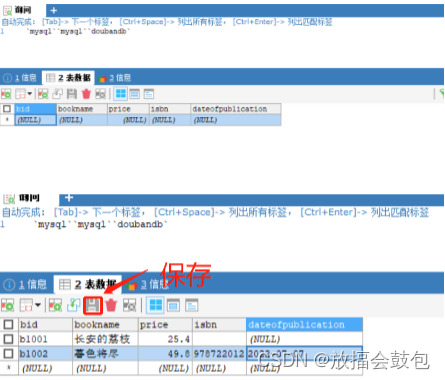Viewport: 445px width, 380px height.
Task: Select text view icon above the empty table
Action: pyautogui.click(x=149, y=94)
